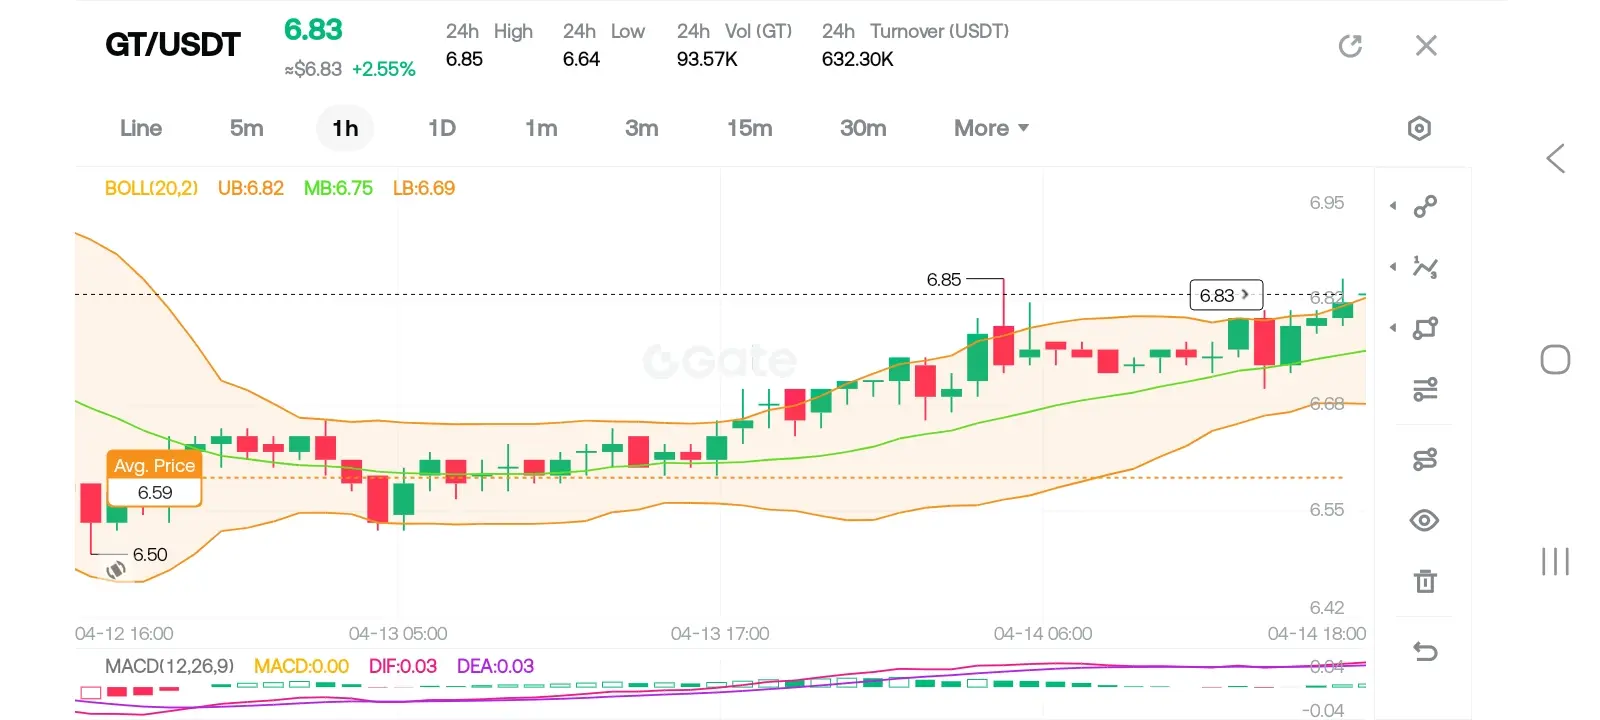Select the 15m timeframe
This screenshot has width=1600, height=720.
tap(749, 128)
